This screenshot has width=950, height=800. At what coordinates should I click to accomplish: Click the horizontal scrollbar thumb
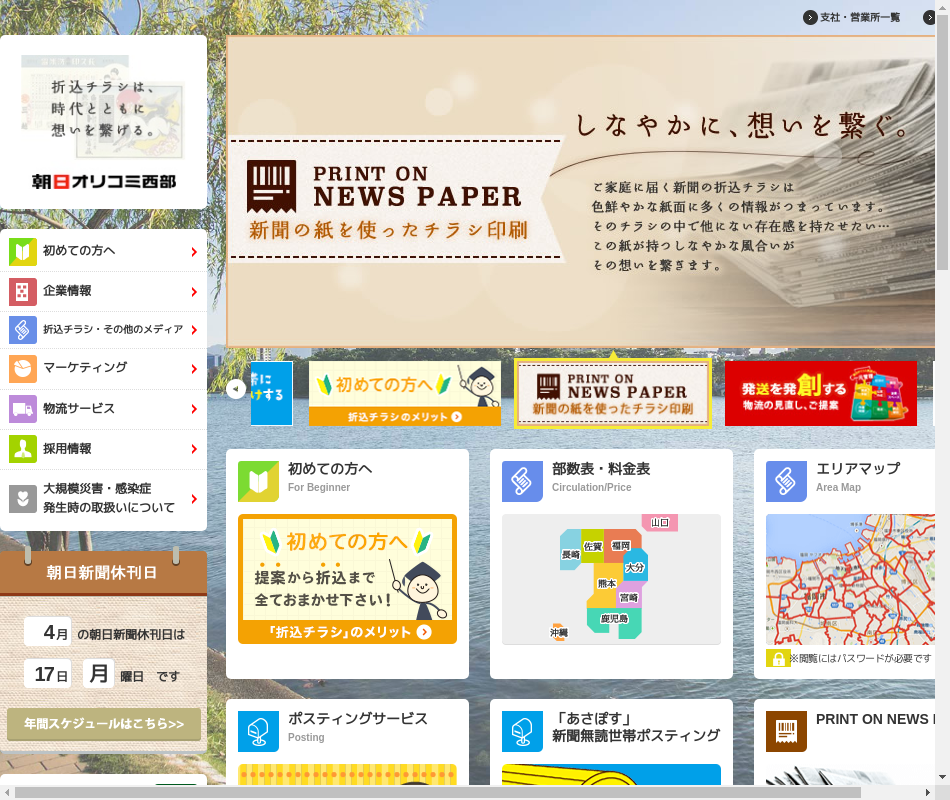[437, 793]
